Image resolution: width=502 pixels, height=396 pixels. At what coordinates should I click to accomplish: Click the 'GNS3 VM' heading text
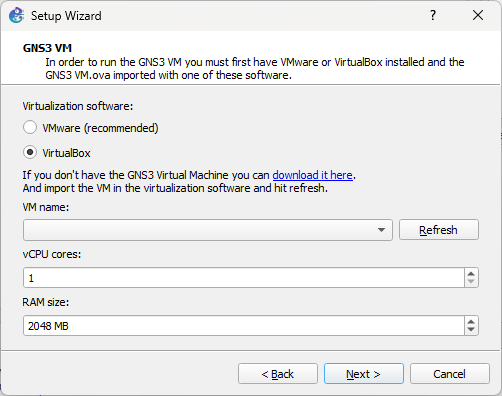click(x=47, y=48)
